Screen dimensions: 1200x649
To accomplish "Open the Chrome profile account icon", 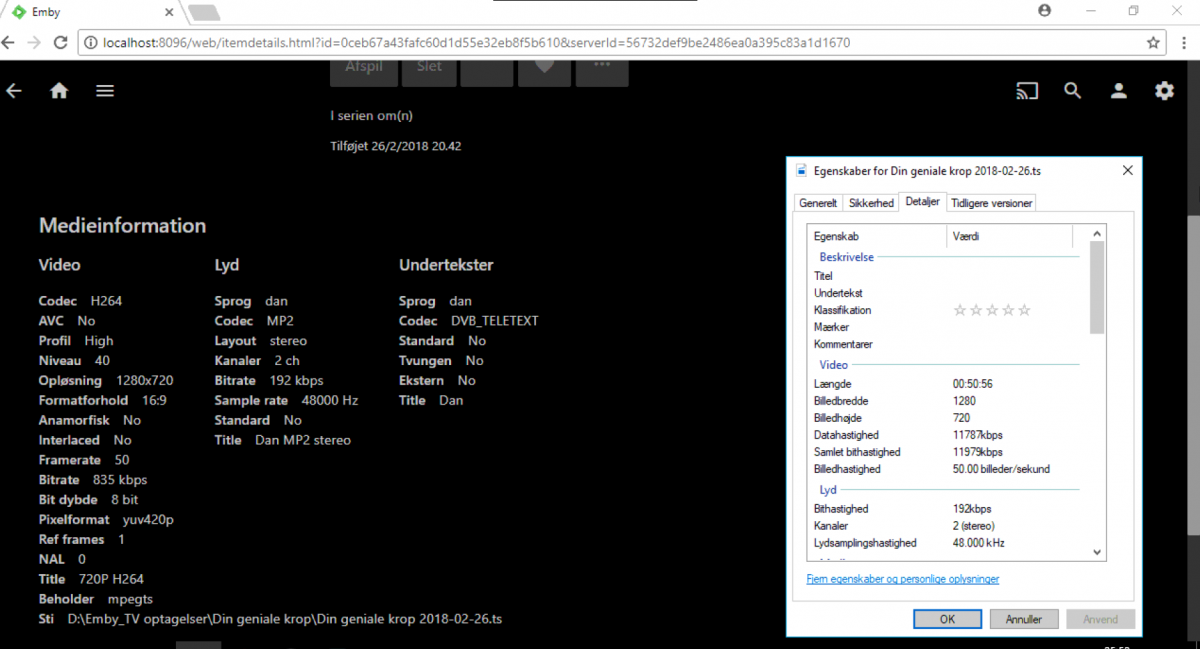I will [1045, 10].
